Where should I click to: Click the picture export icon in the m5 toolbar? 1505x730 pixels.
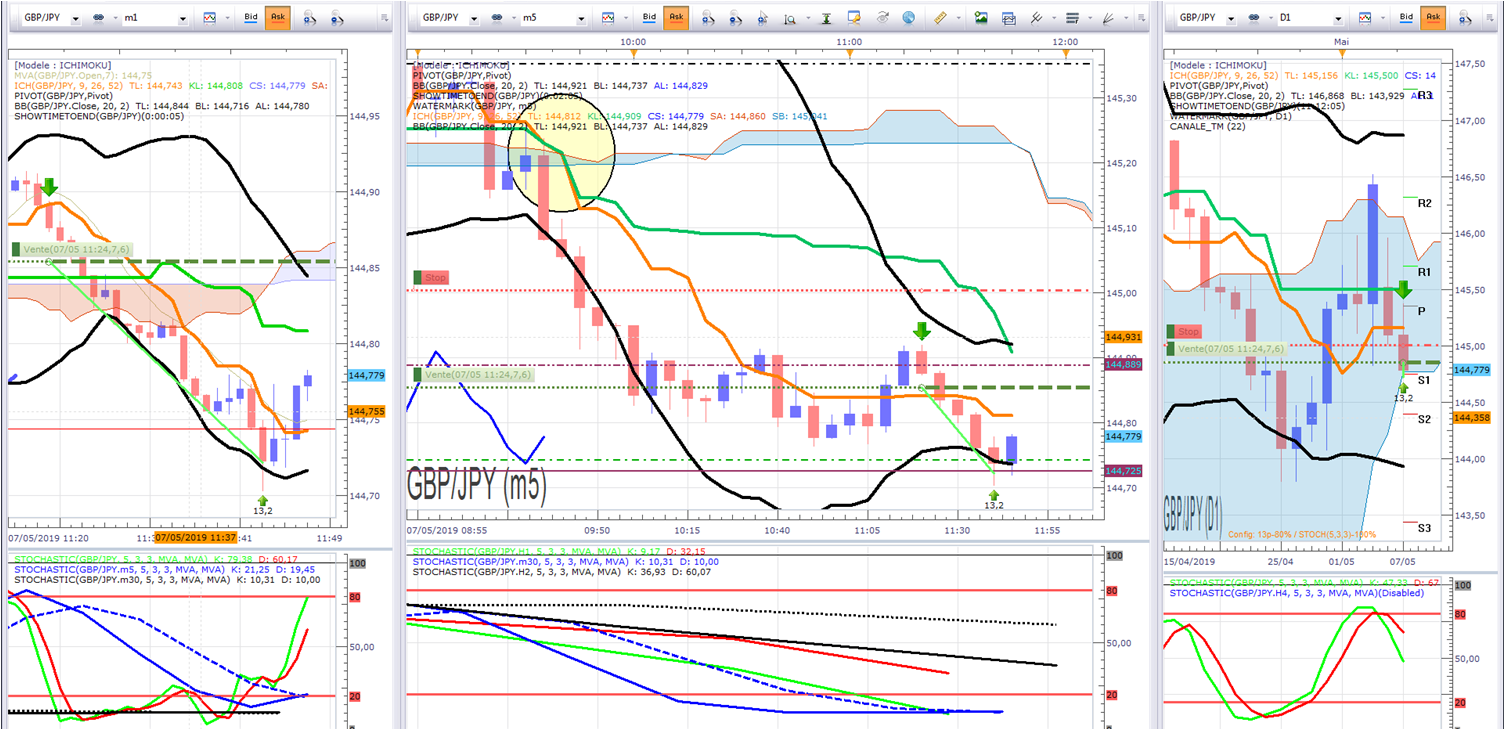click(x=981, y=18)
